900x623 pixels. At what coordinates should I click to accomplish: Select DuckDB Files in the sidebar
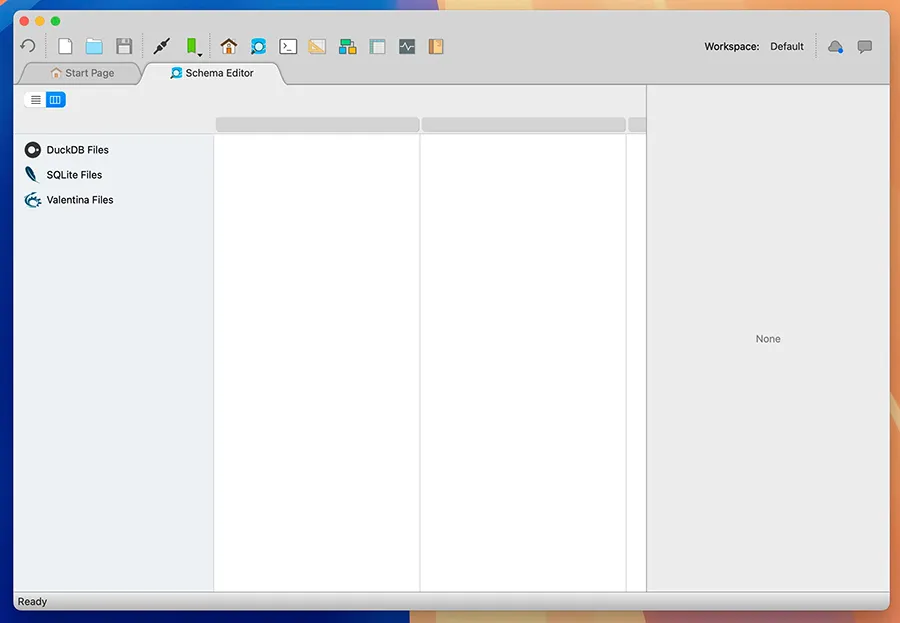[x=77, y=150]
